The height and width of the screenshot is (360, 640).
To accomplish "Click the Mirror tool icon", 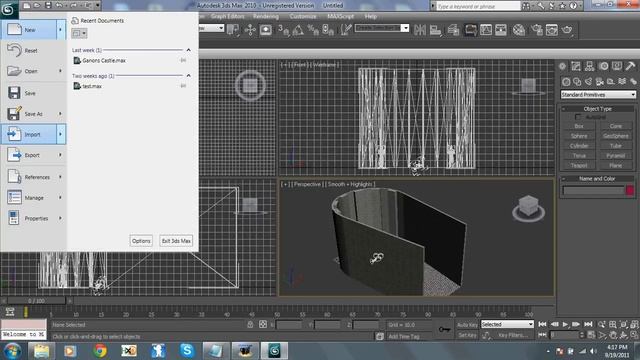I will point(420,30).
